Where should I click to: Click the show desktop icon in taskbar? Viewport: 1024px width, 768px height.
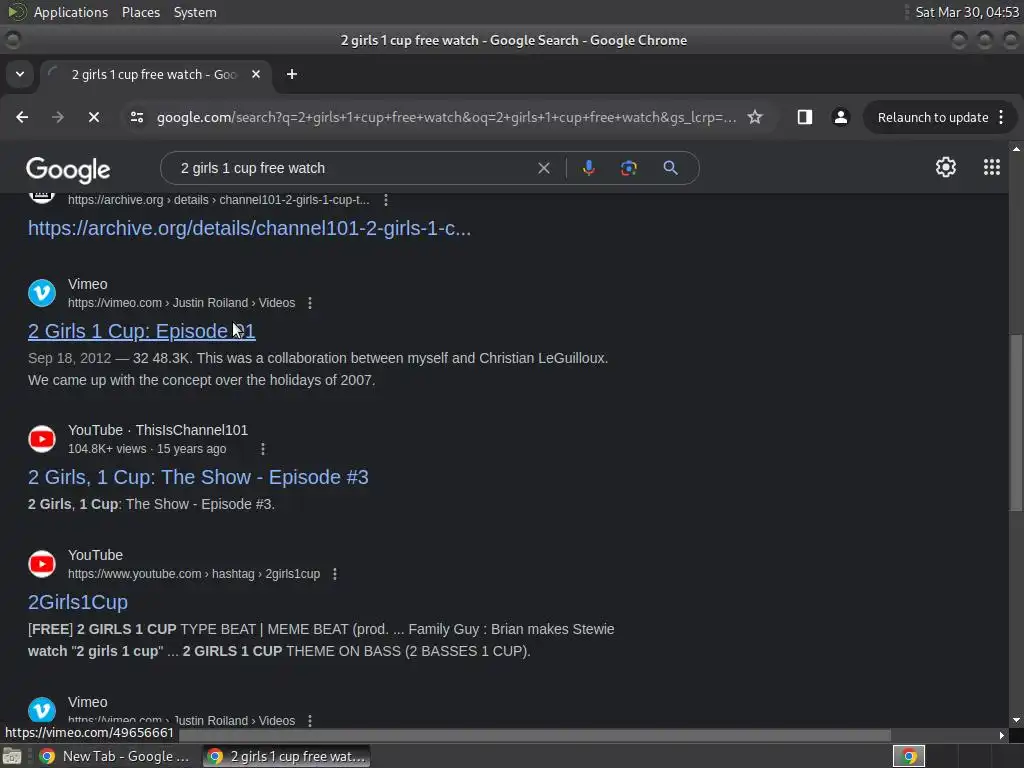(12, 756)
